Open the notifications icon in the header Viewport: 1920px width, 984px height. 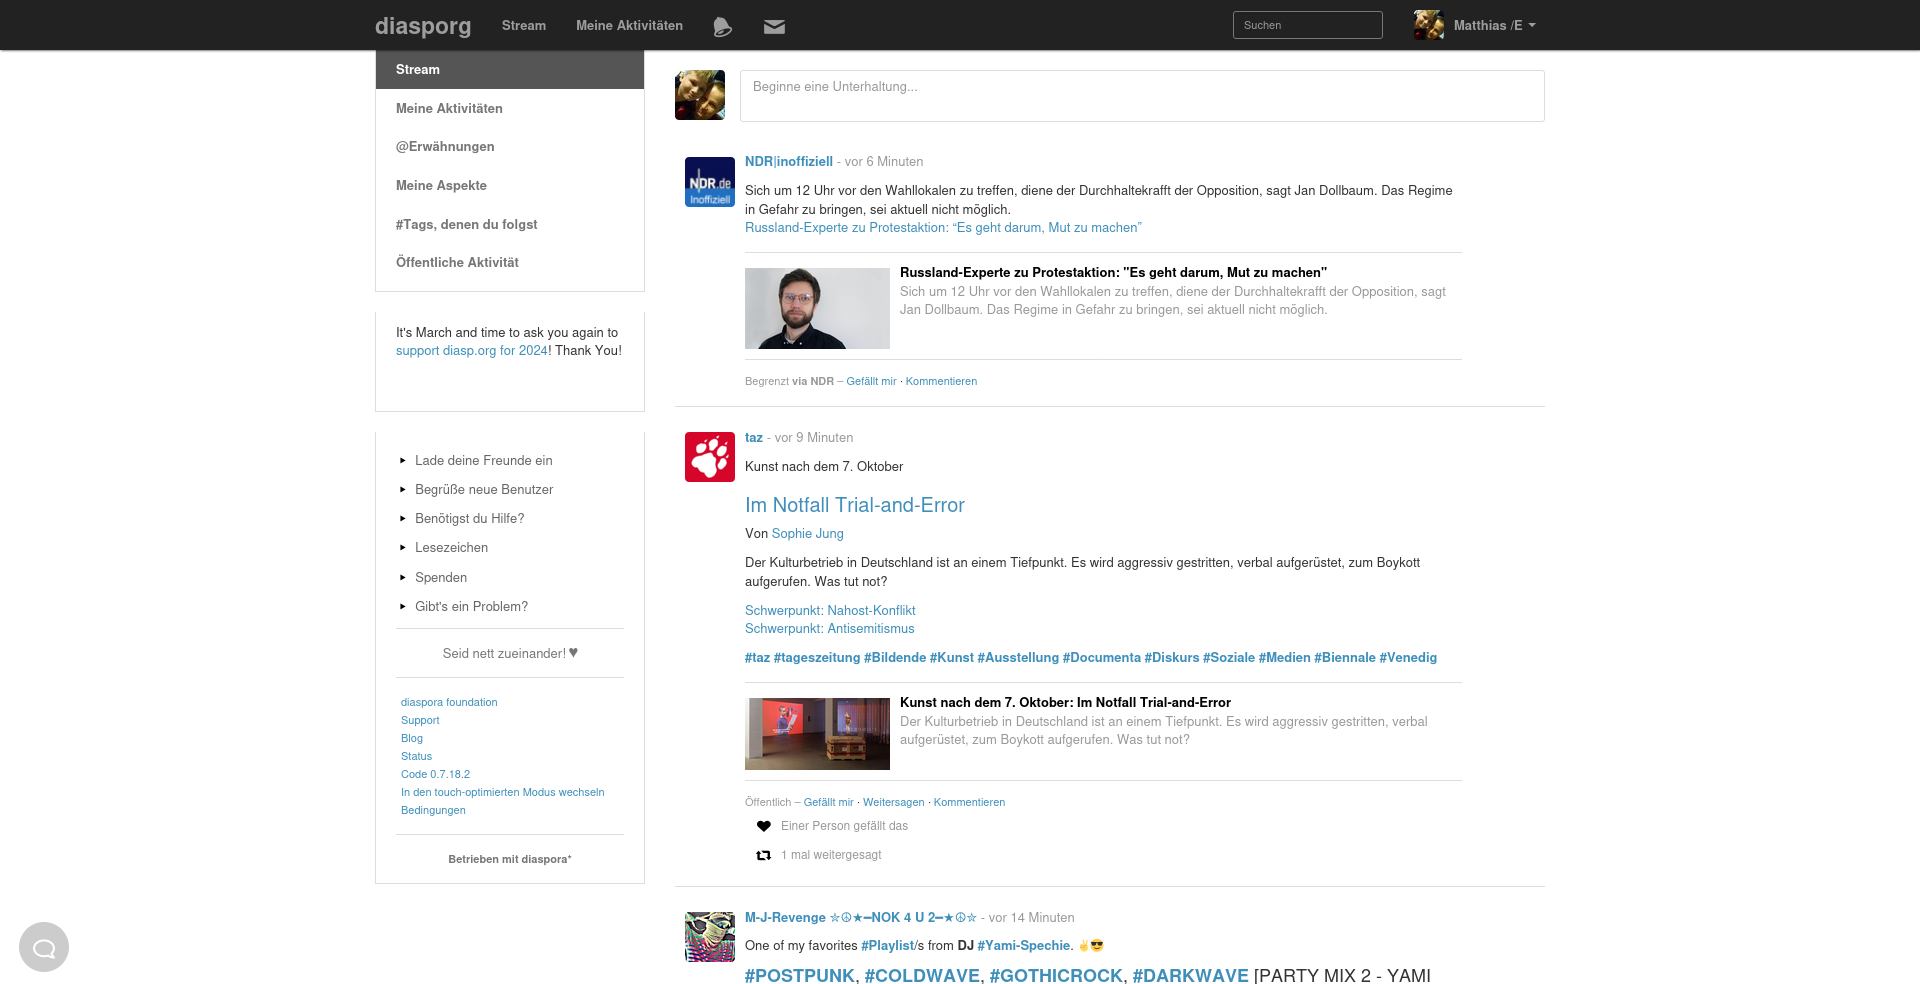click(x=722, y=27)
